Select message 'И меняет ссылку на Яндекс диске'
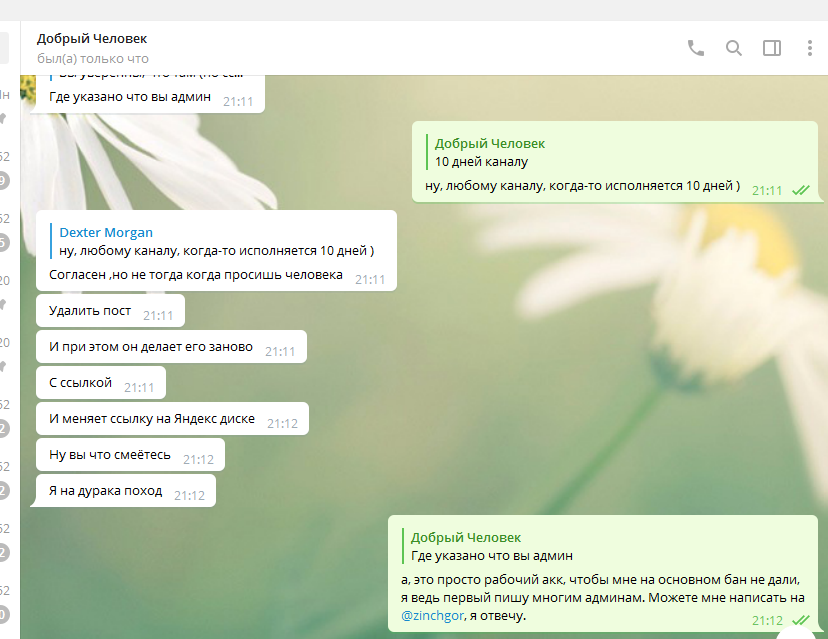Screen dimensions: 828x639 click(172, 419)
